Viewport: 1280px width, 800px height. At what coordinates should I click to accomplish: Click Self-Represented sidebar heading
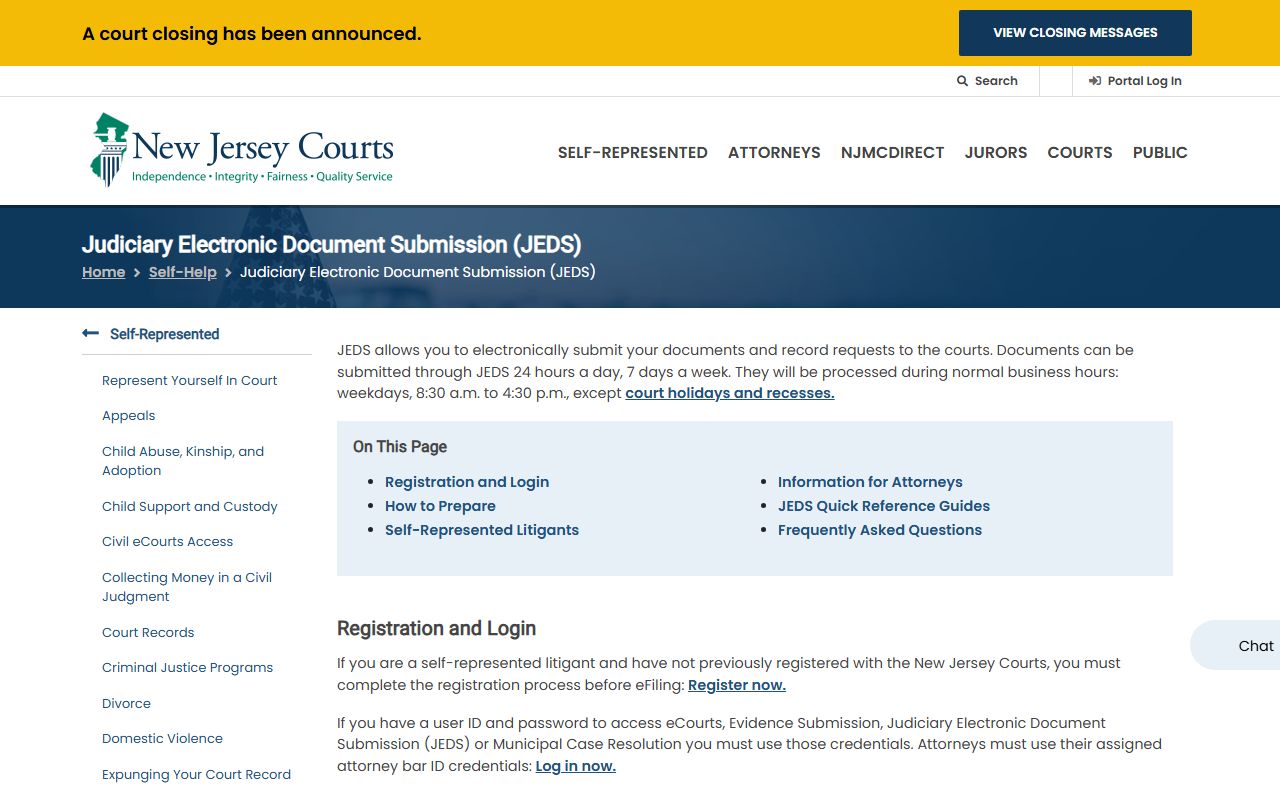coord(164,334)
